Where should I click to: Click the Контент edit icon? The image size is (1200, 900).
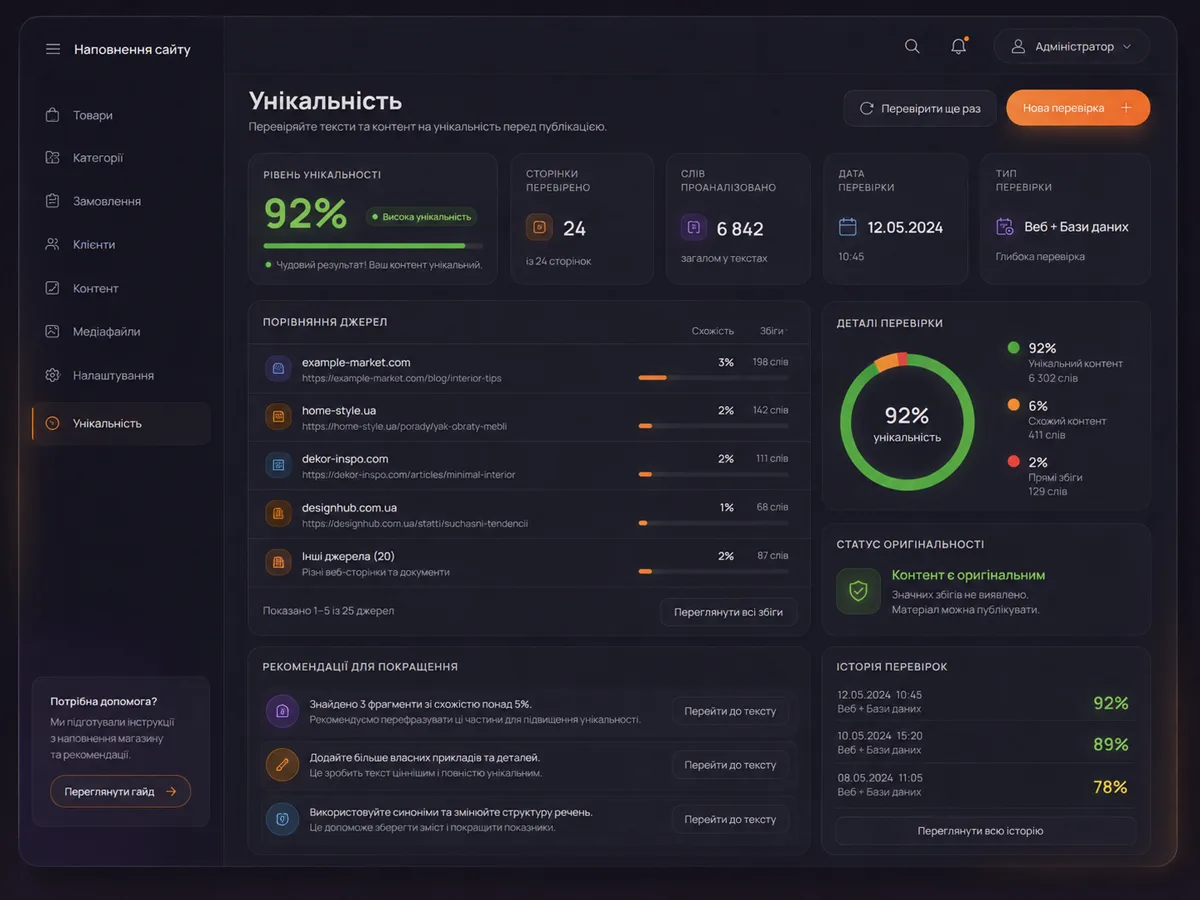pos(53,288)
